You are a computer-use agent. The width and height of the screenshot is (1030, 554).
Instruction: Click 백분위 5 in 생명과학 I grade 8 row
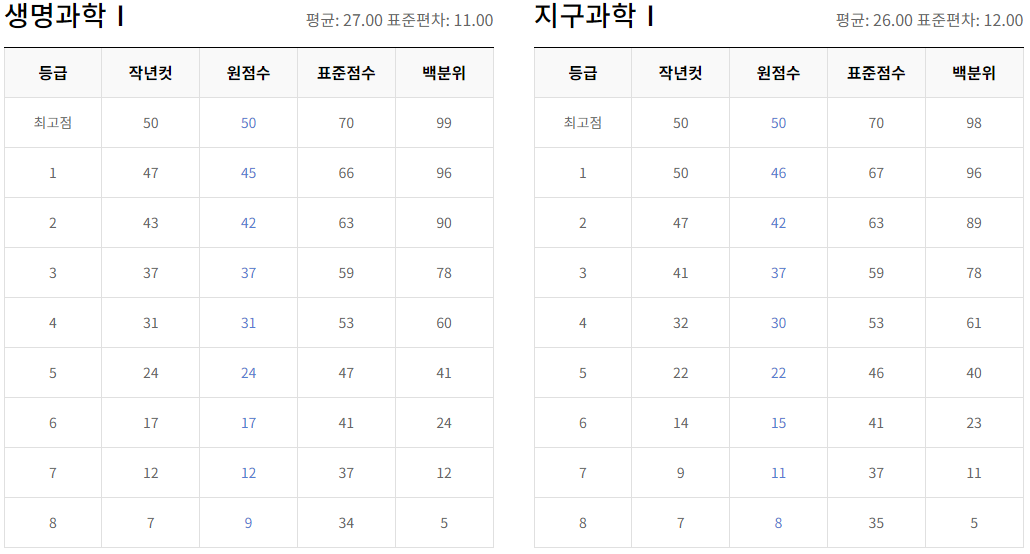[x=444, y=522]
